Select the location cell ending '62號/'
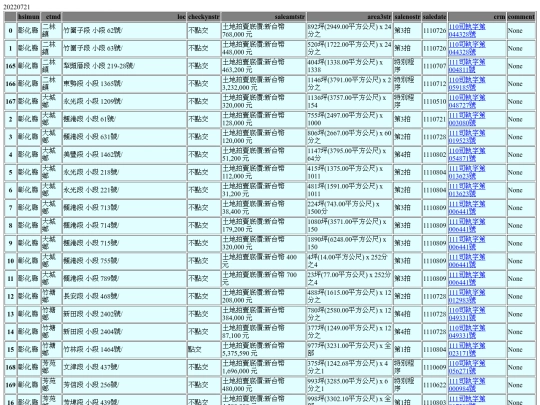The image size is (540, 405). [124, 31]
